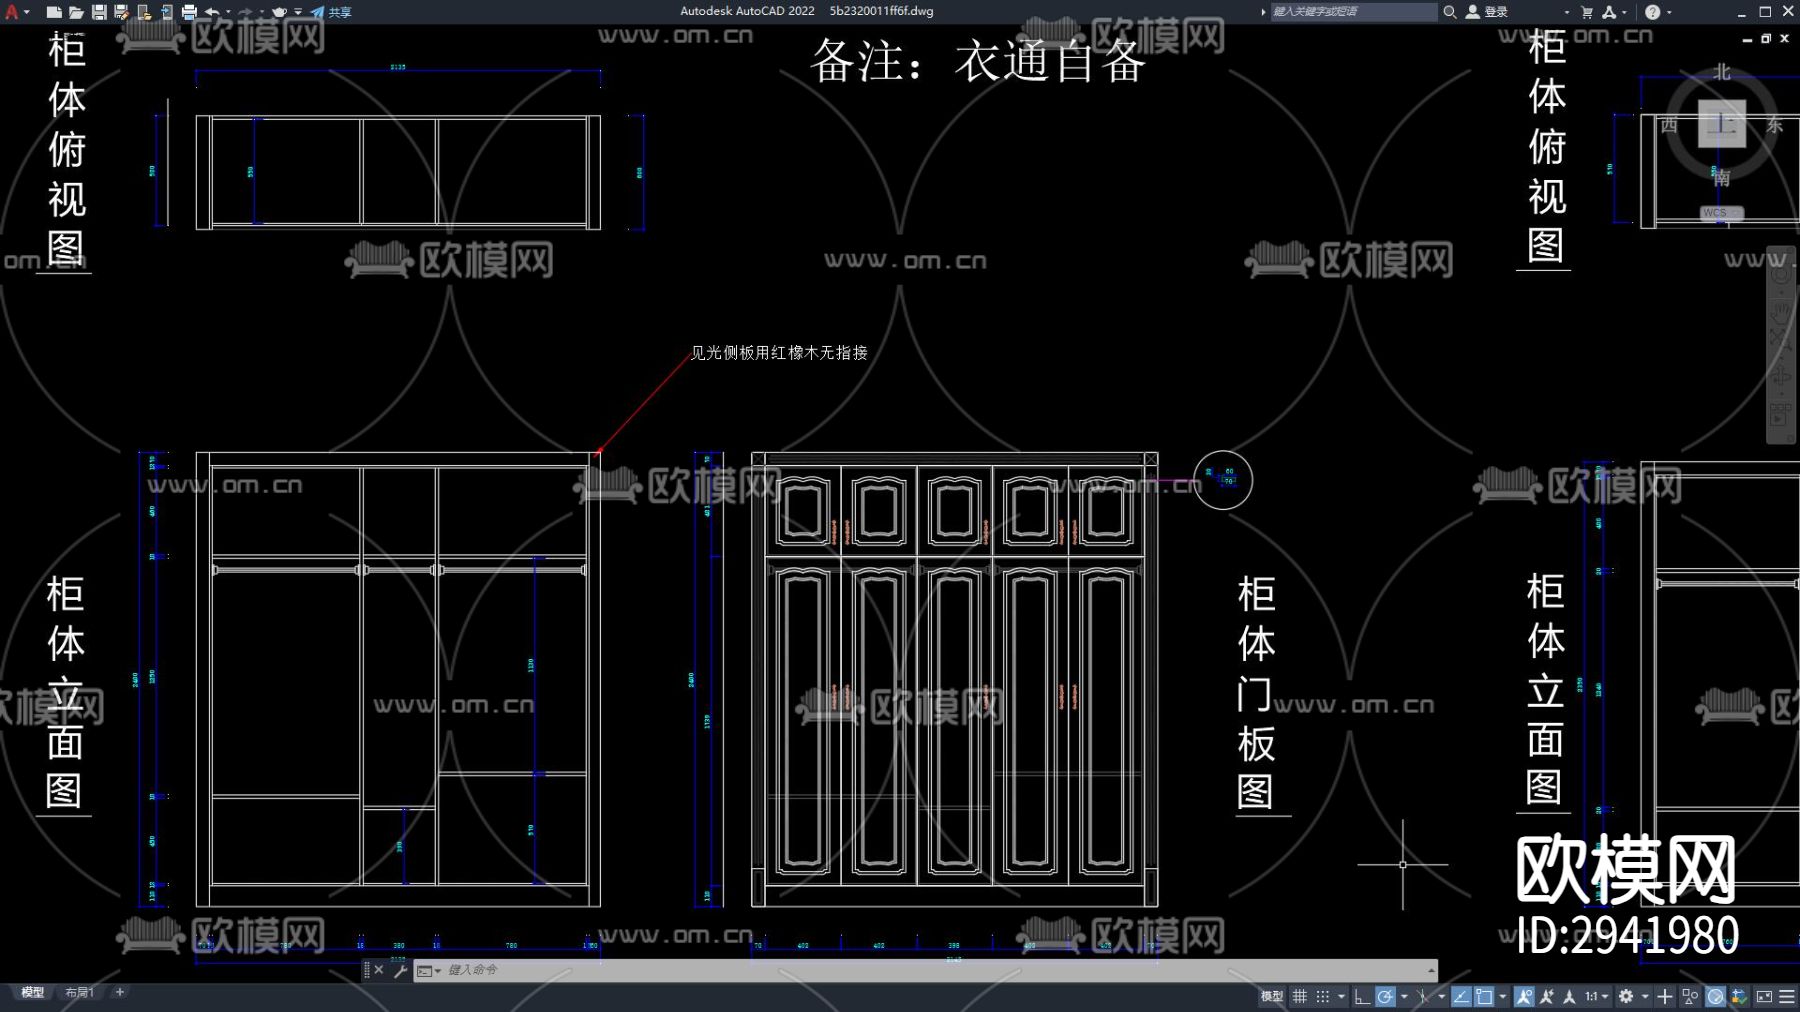Click the Undo arrow icon

(x=213, y=12)
